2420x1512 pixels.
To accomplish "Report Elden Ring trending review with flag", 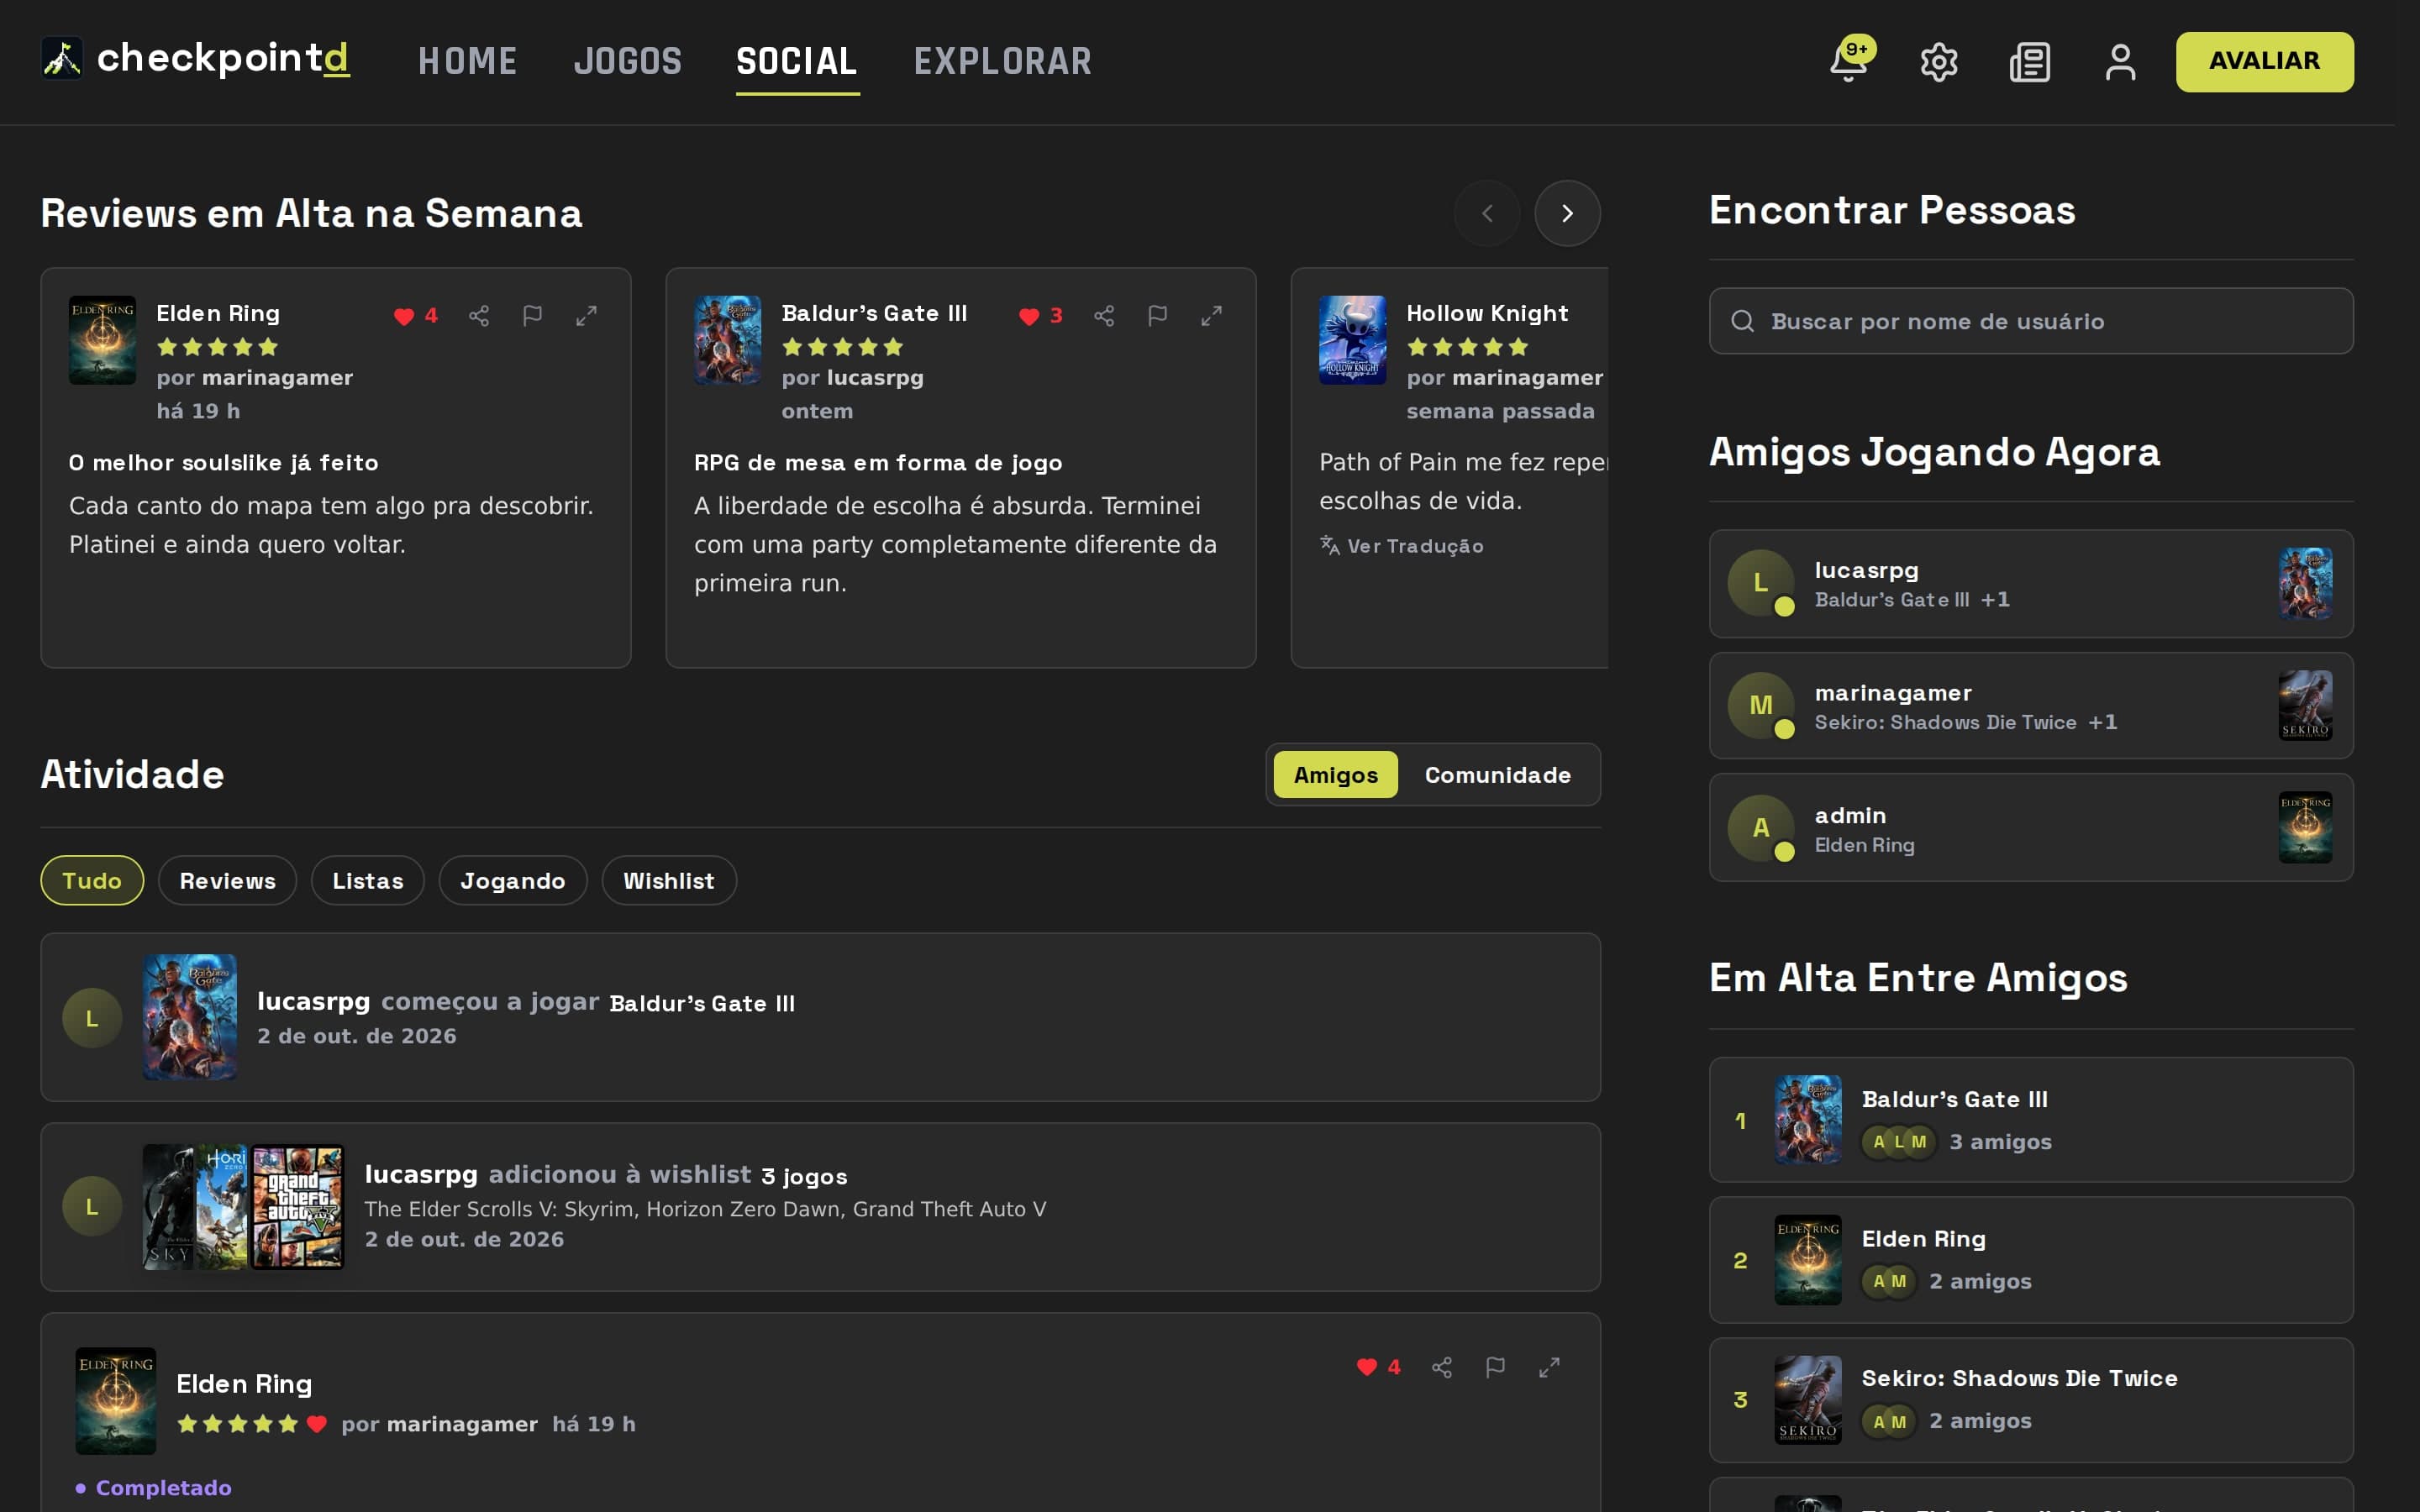I will [533, 316].
